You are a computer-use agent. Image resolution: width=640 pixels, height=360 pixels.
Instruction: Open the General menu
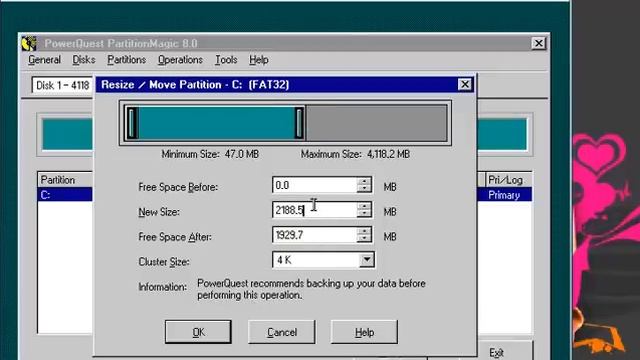click(x=44, y=60)
